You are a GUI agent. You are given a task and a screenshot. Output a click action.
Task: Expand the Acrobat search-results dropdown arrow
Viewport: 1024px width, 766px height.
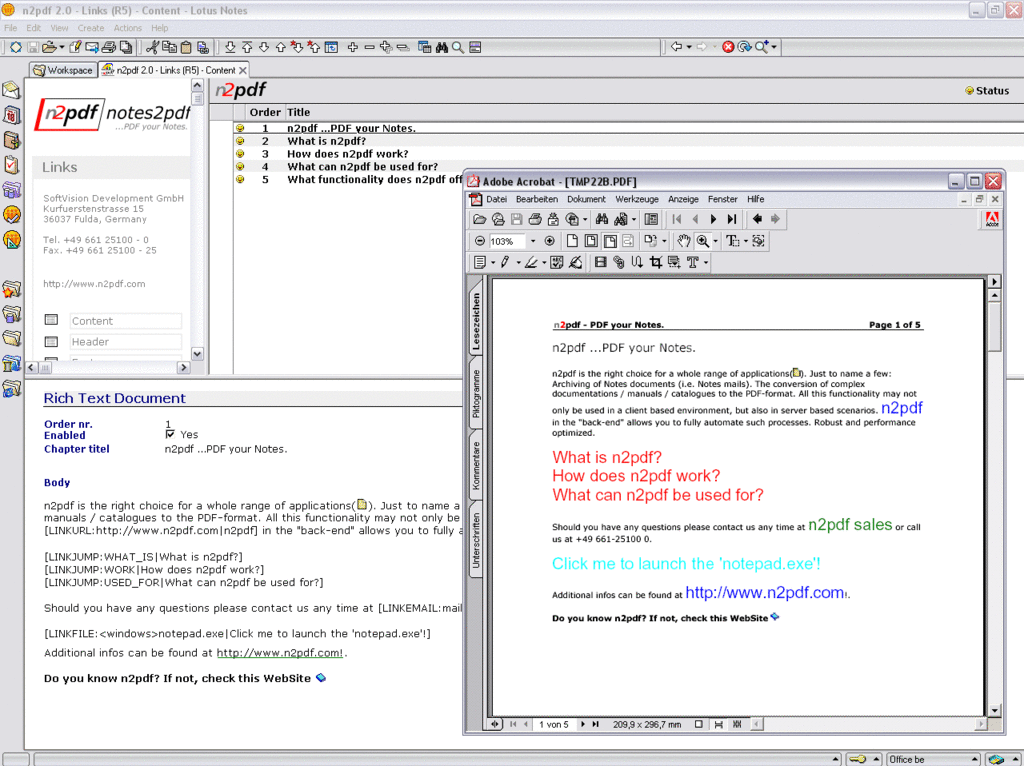click(x=633, y=219)
